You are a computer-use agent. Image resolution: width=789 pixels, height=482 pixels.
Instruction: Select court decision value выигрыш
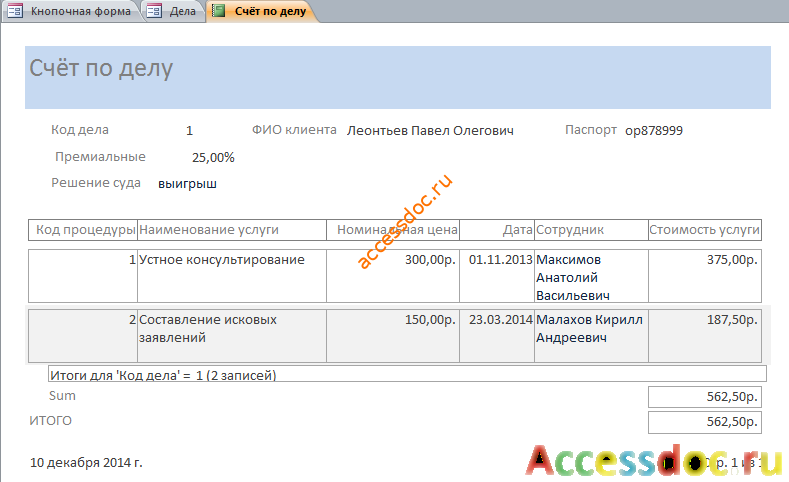tap(187, 184)
